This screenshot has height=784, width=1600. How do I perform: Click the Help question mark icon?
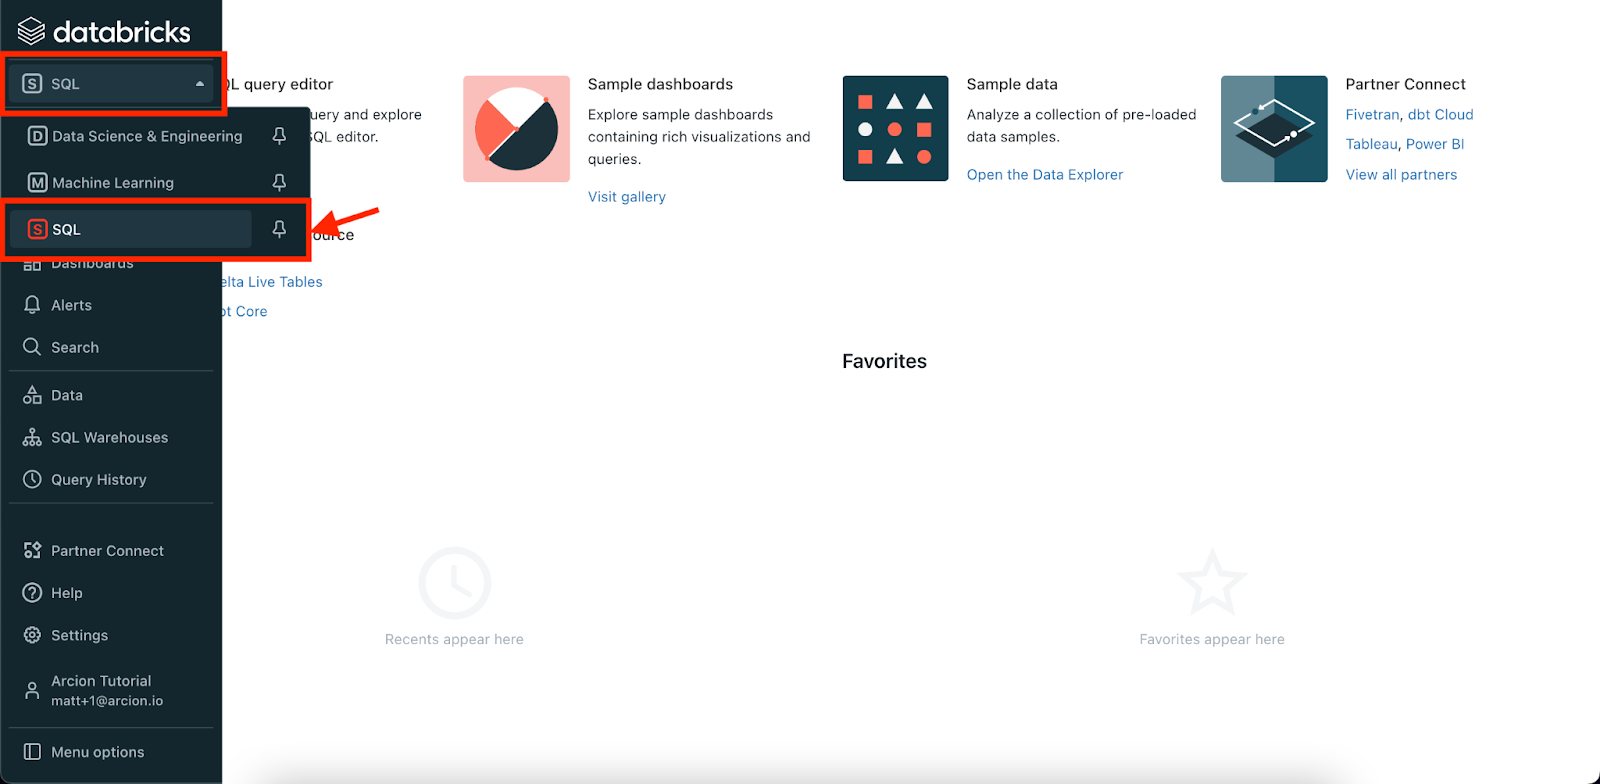32,592
